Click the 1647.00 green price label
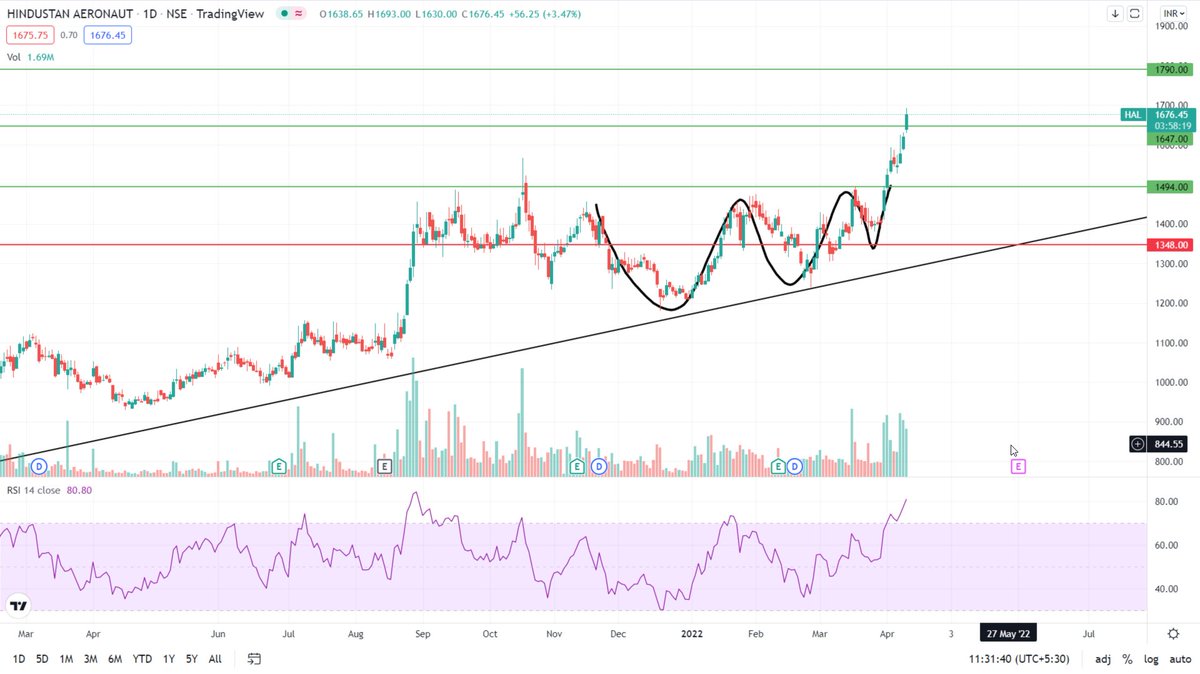Screen dimensions: 1200x674 (1169, 139)
